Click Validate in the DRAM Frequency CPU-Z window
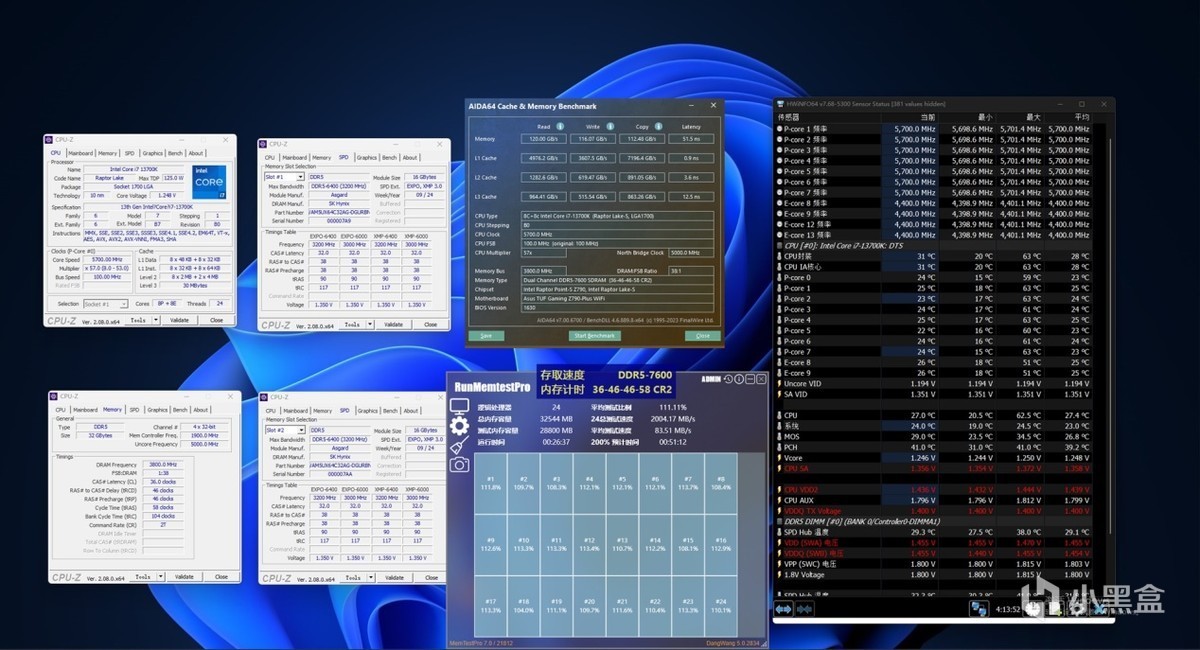 click(184, 577)
